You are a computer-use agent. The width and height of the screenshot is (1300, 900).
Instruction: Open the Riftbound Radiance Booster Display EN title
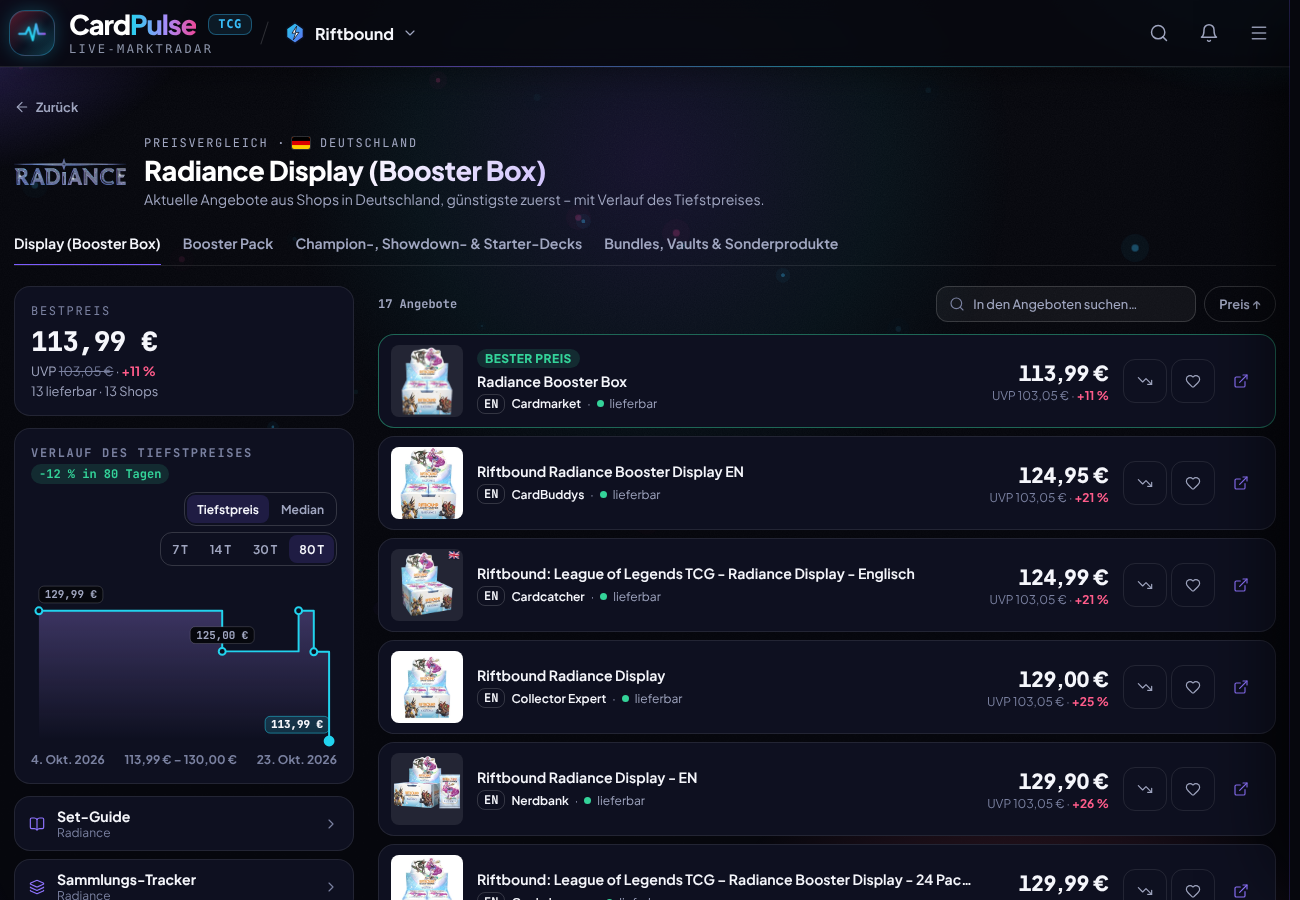click(610, 472)
